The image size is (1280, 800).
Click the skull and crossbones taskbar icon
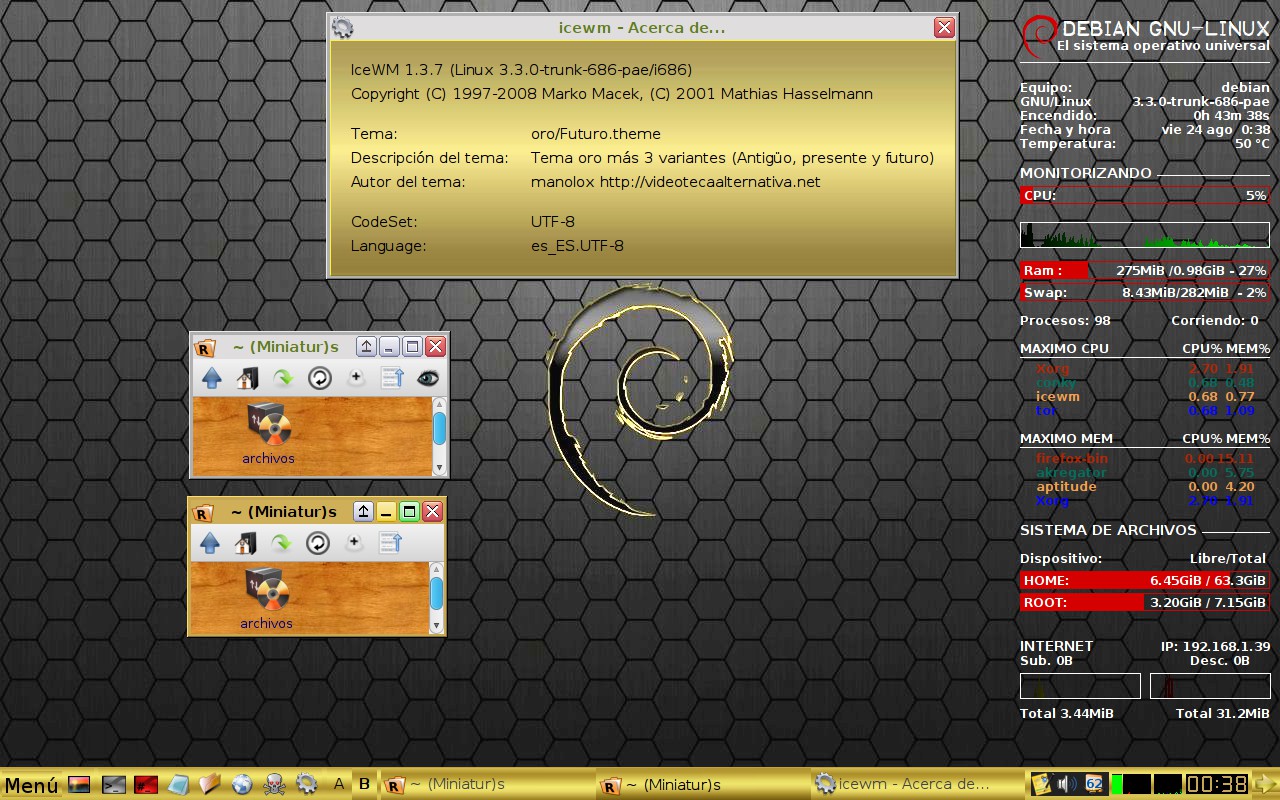click(x=274, y=785)
